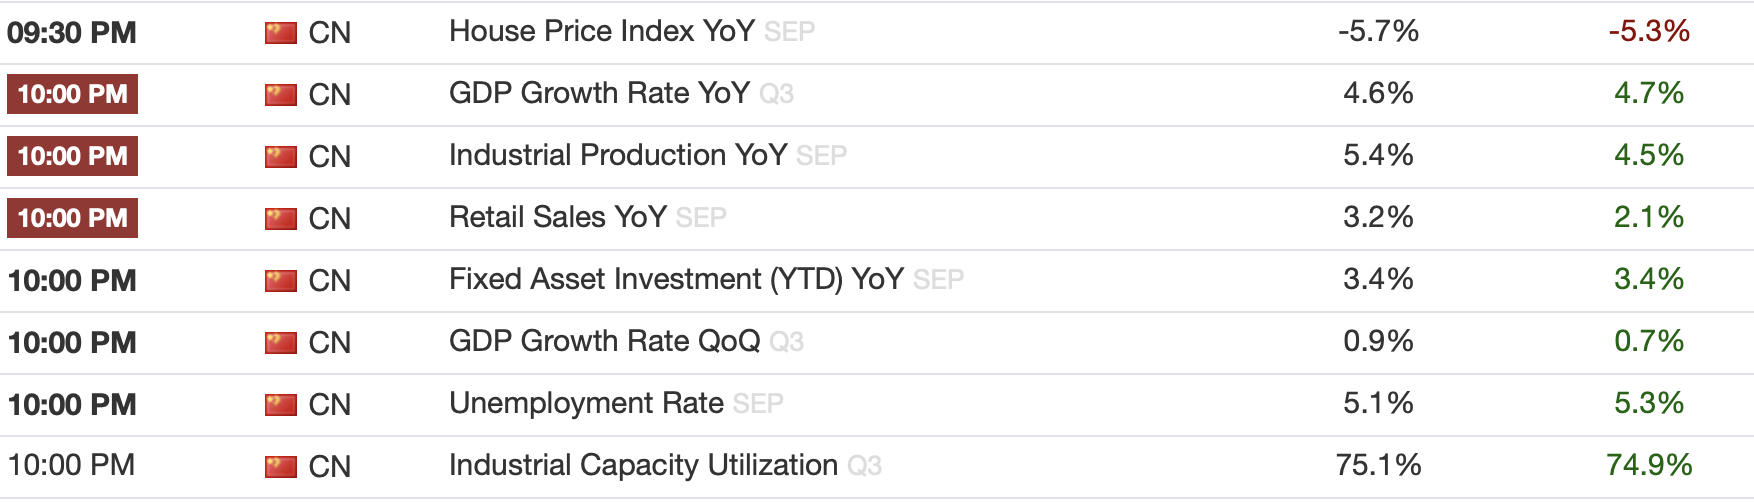Click the red -5.3% House Price value
The image size is (1754, 502).
(x=1649, y=32)
